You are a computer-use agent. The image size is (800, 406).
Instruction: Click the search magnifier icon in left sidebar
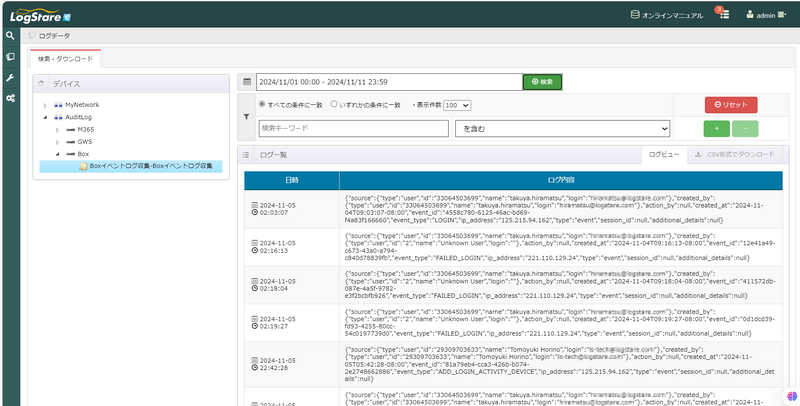pyautogui.click(x=10, y=36)
